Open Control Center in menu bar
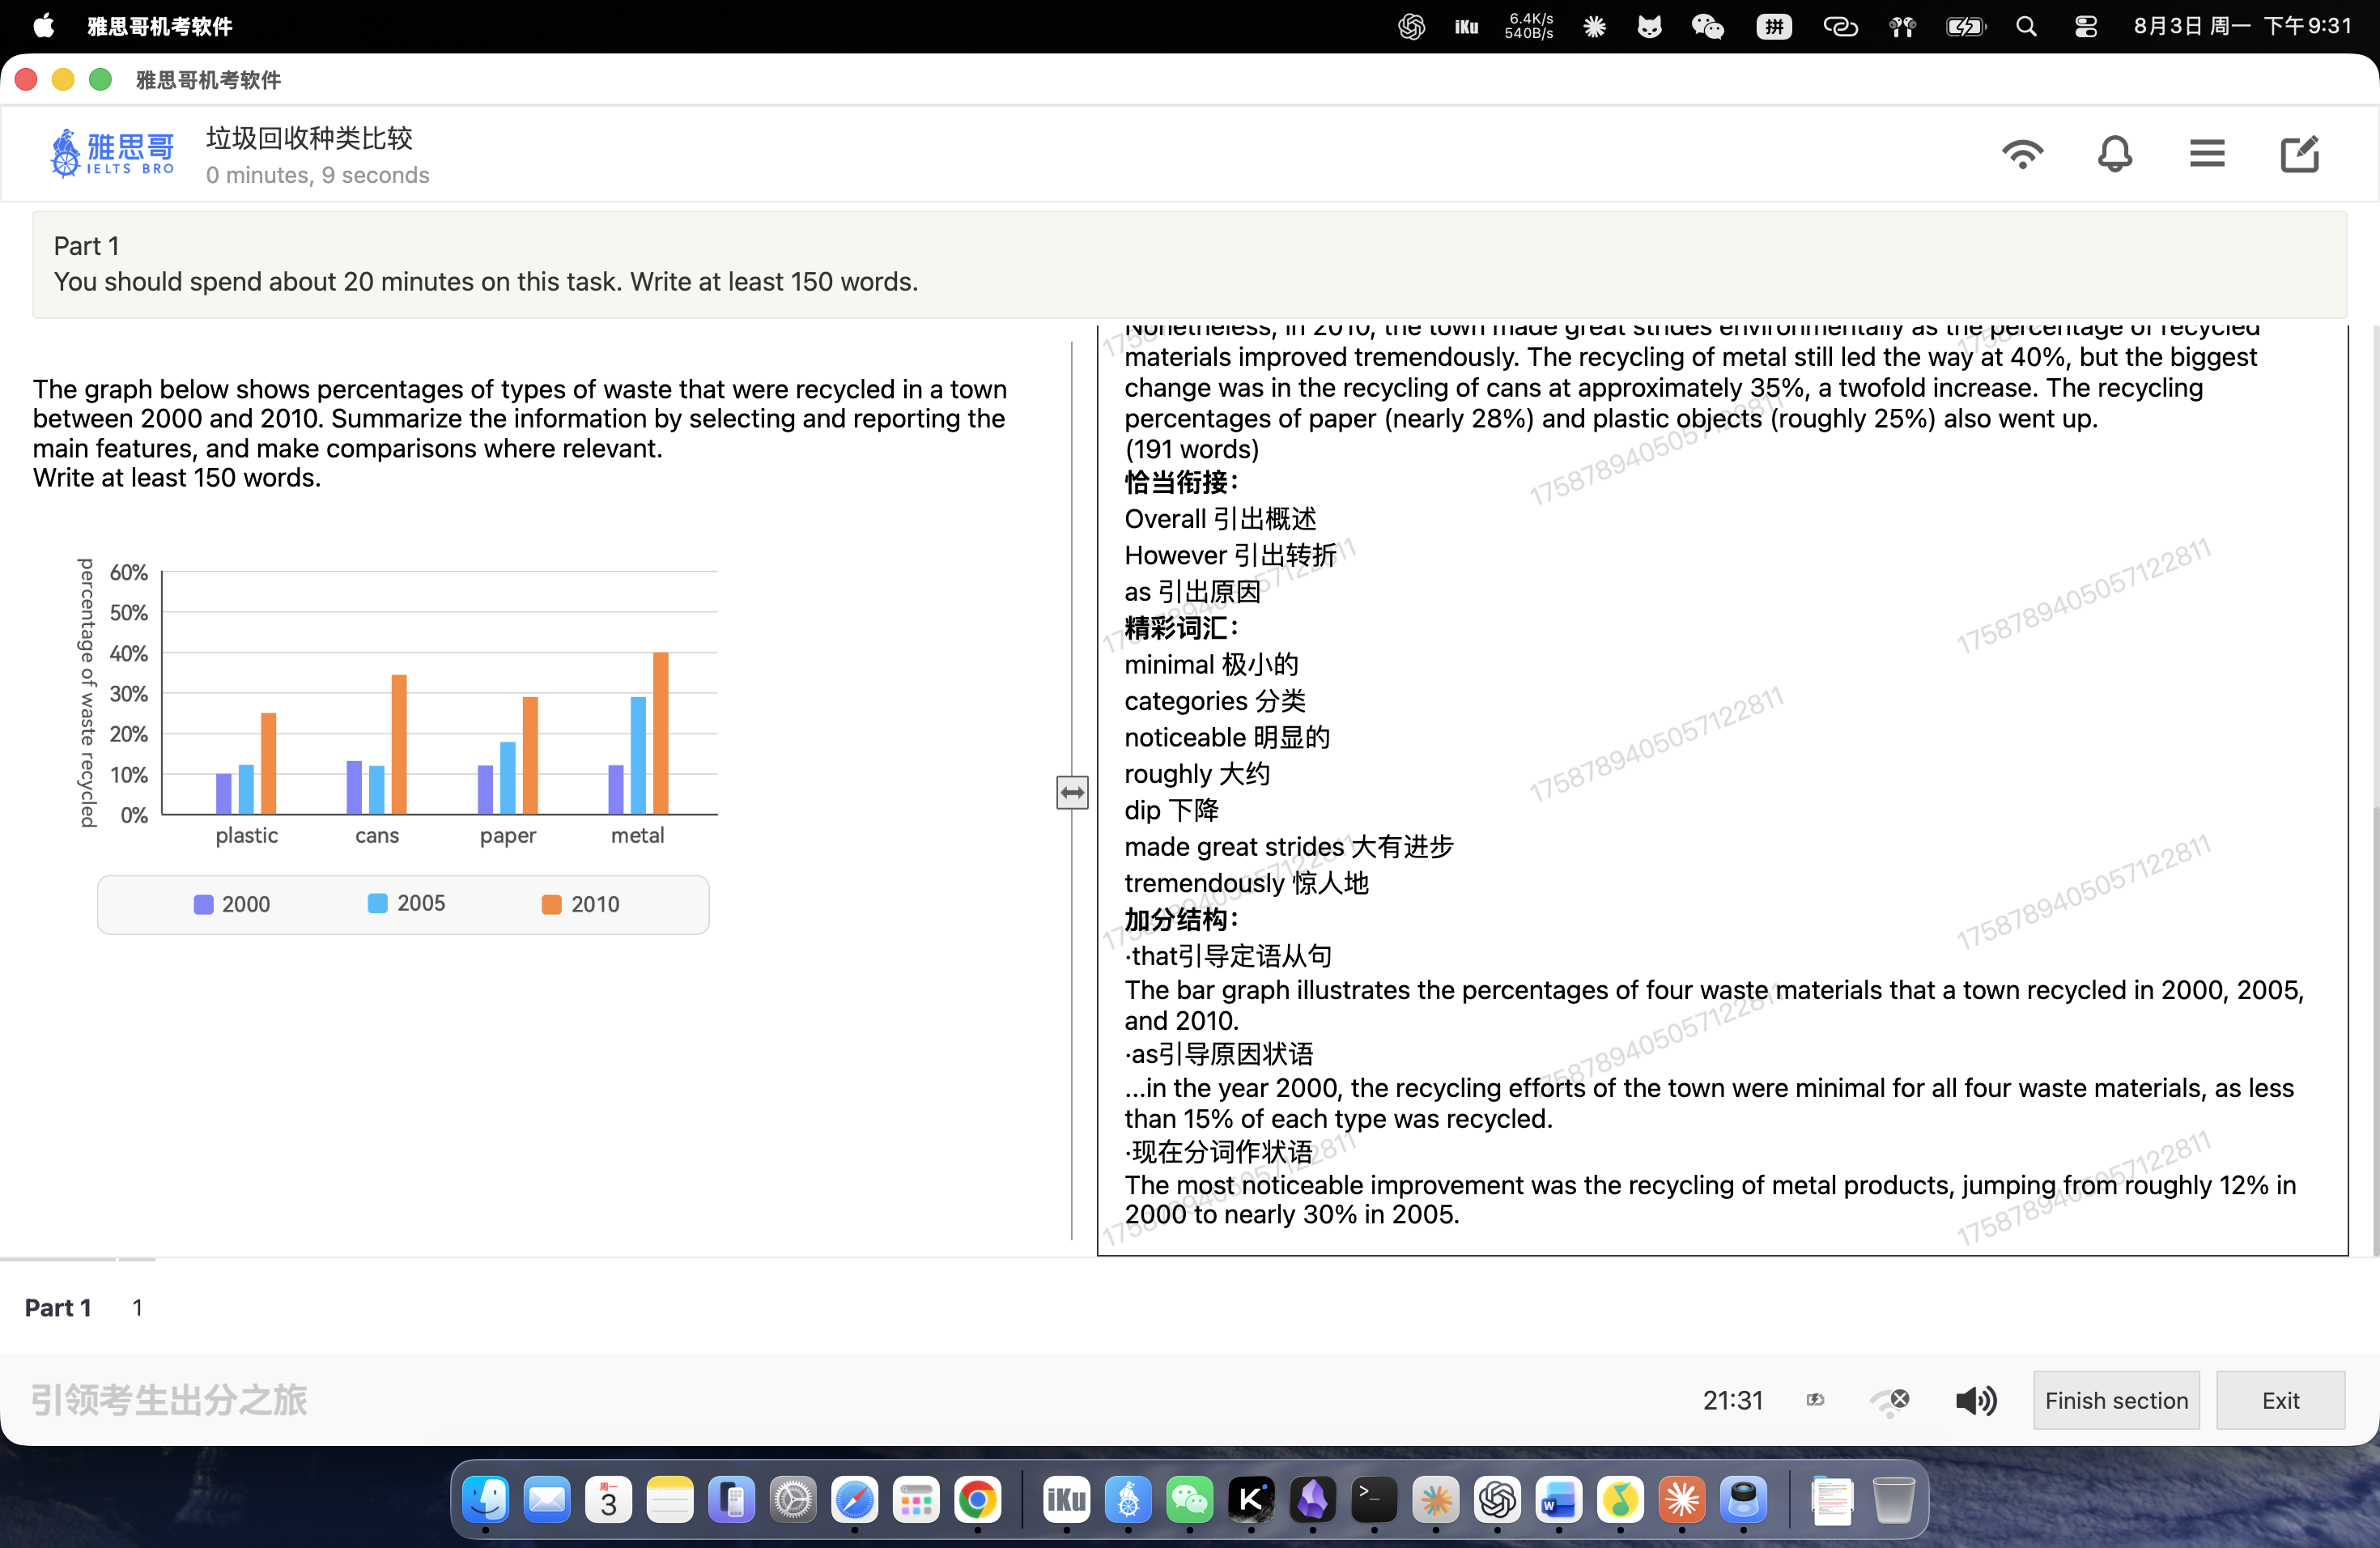Screen dimensions: 2380x1548 (x=2085, y=26)
